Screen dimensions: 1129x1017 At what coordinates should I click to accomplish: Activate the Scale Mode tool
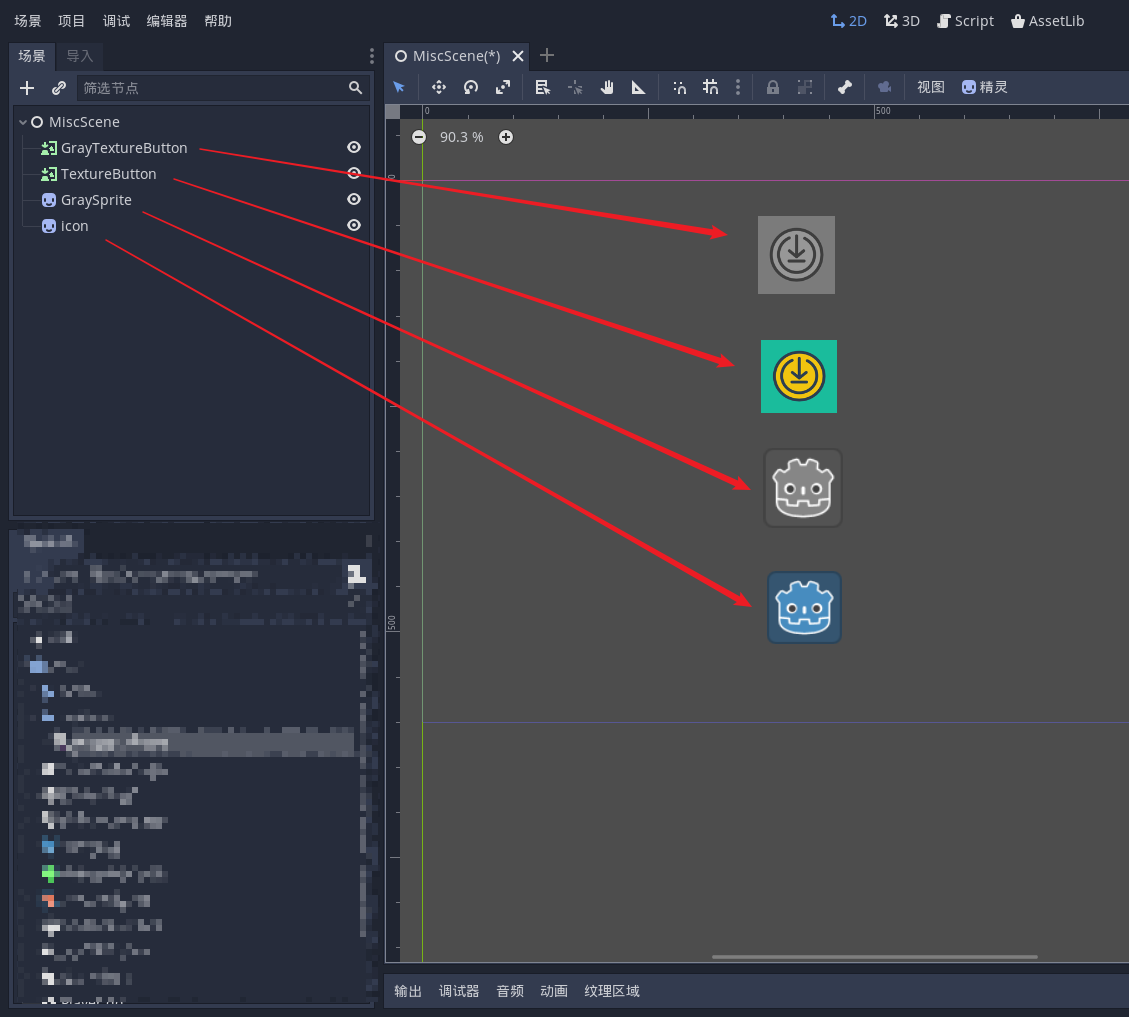point(503,87)
